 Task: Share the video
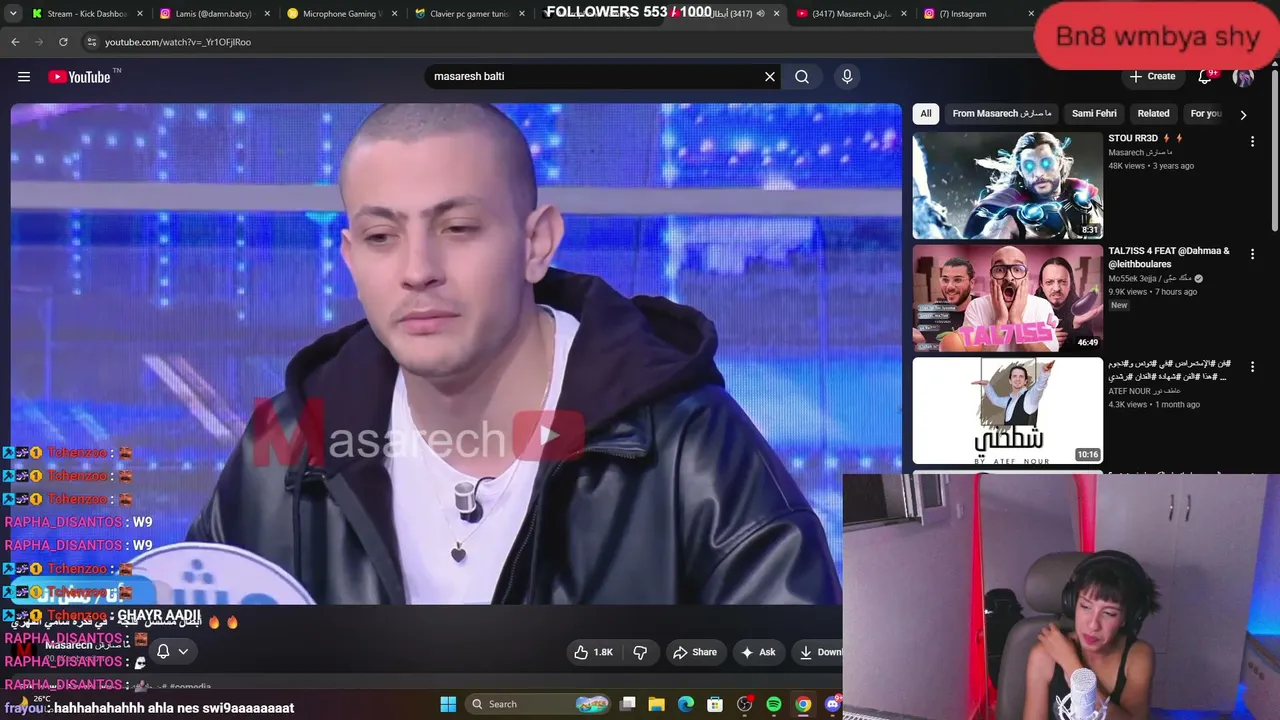(695, 652)
